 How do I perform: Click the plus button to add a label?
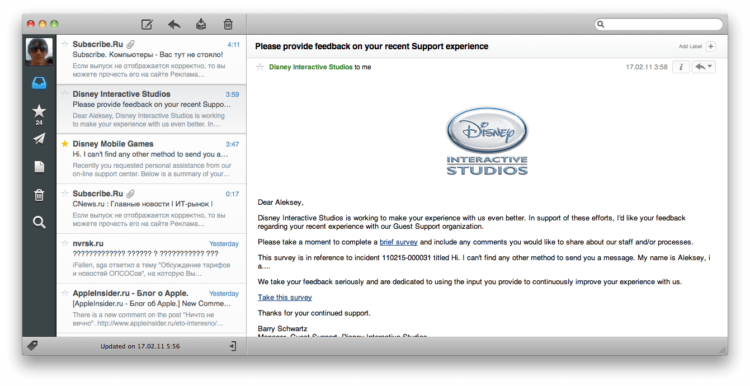coord(711,46)
